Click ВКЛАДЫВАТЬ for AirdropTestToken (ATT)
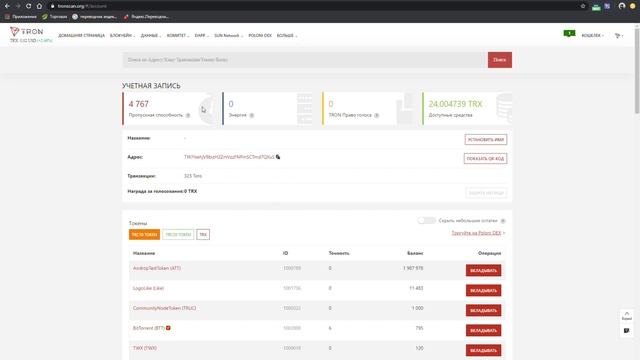 483,271
